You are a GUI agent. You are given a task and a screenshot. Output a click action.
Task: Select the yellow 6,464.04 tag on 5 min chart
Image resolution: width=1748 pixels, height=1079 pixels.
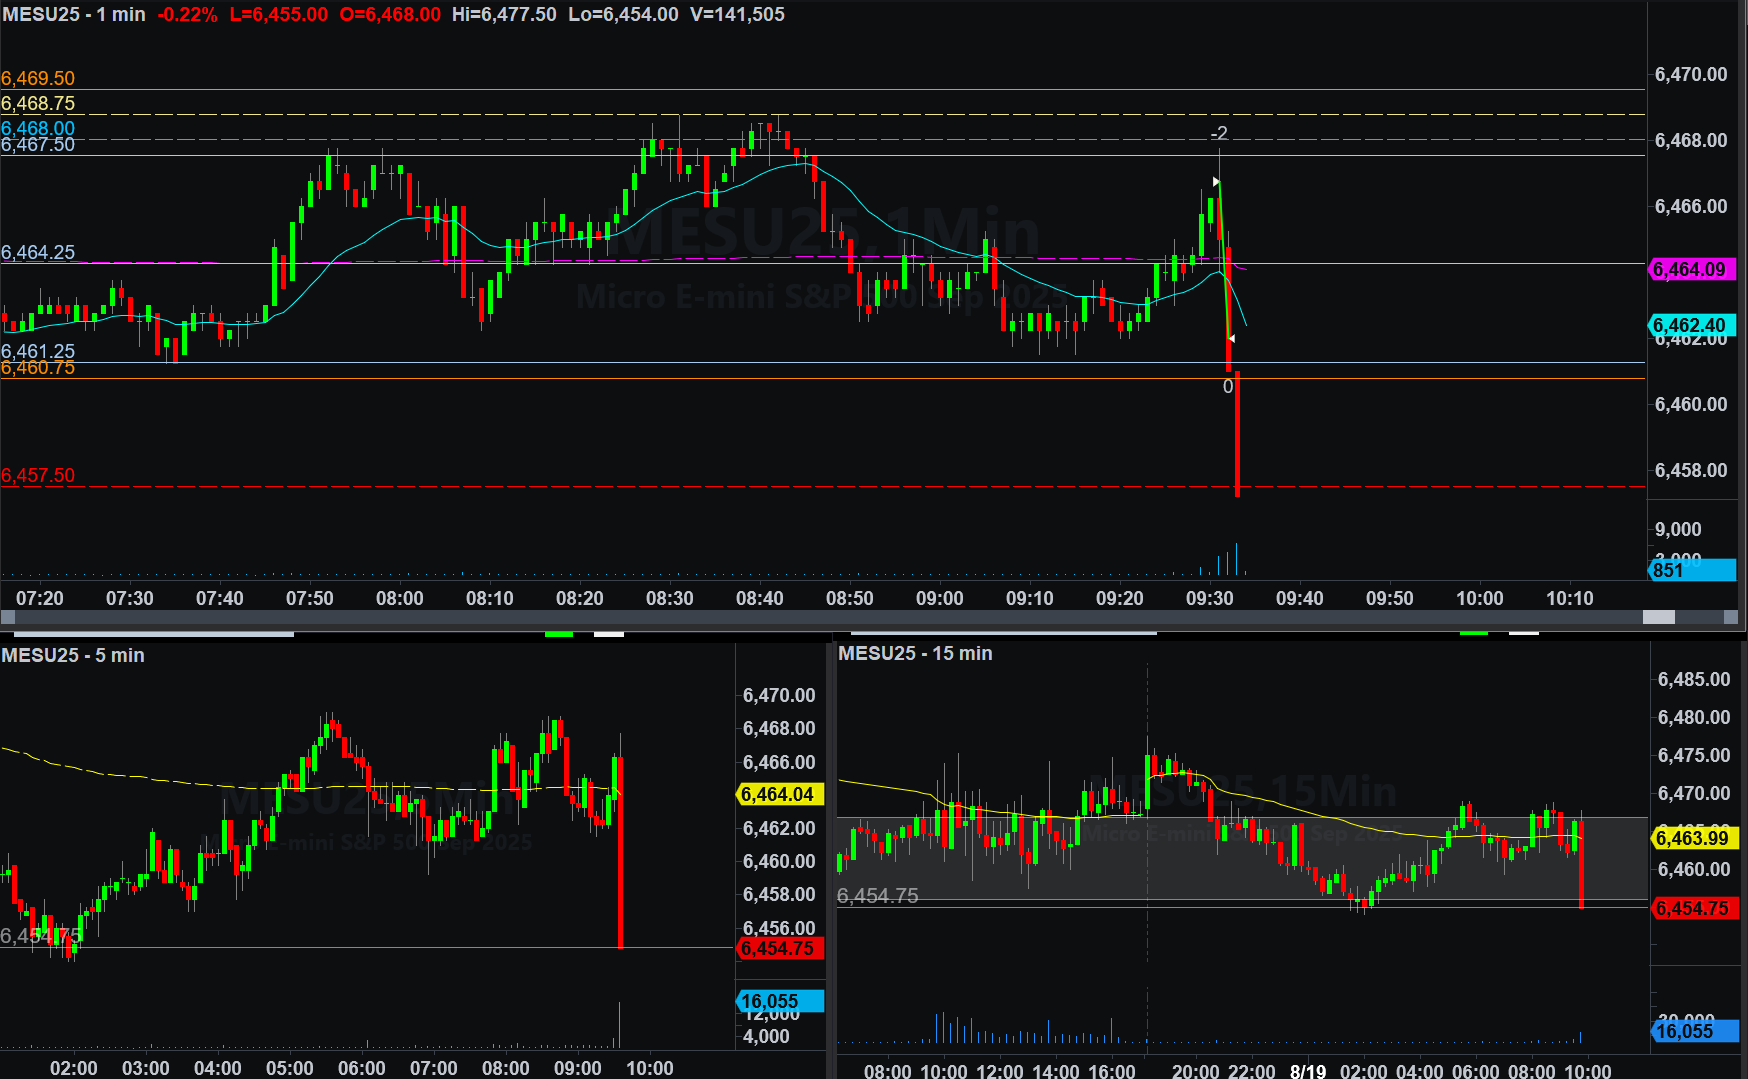pos(778,794)
